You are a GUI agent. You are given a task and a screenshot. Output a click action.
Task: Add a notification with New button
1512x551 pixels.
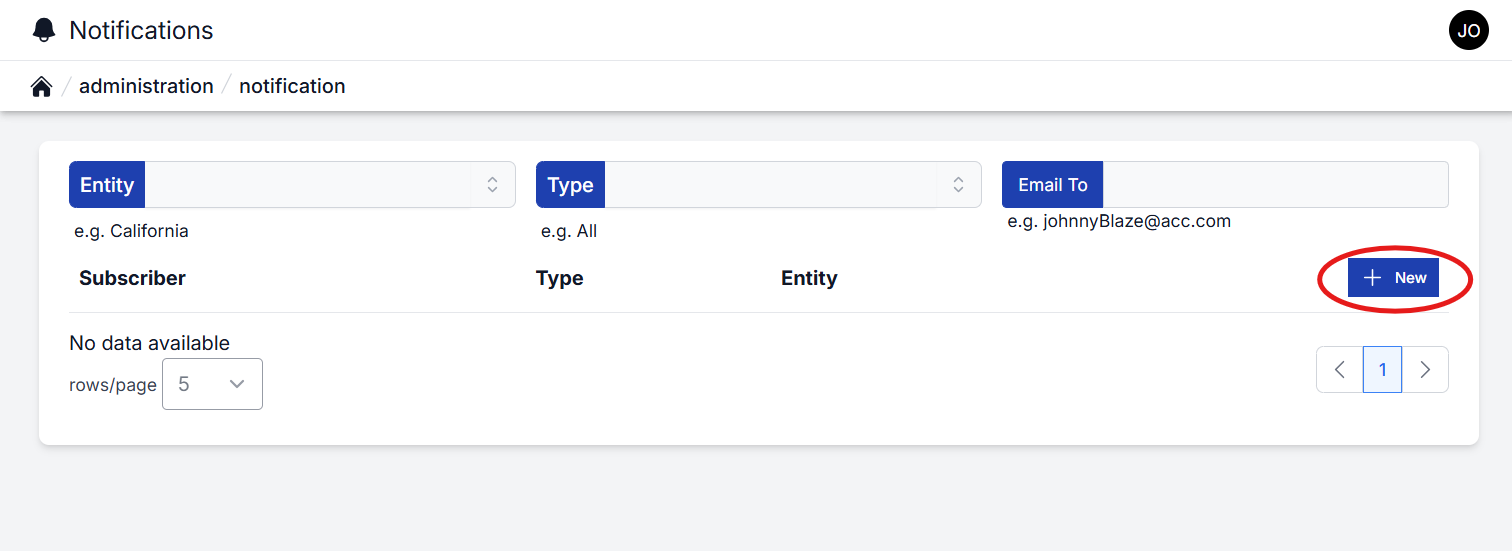[1393, 278]
